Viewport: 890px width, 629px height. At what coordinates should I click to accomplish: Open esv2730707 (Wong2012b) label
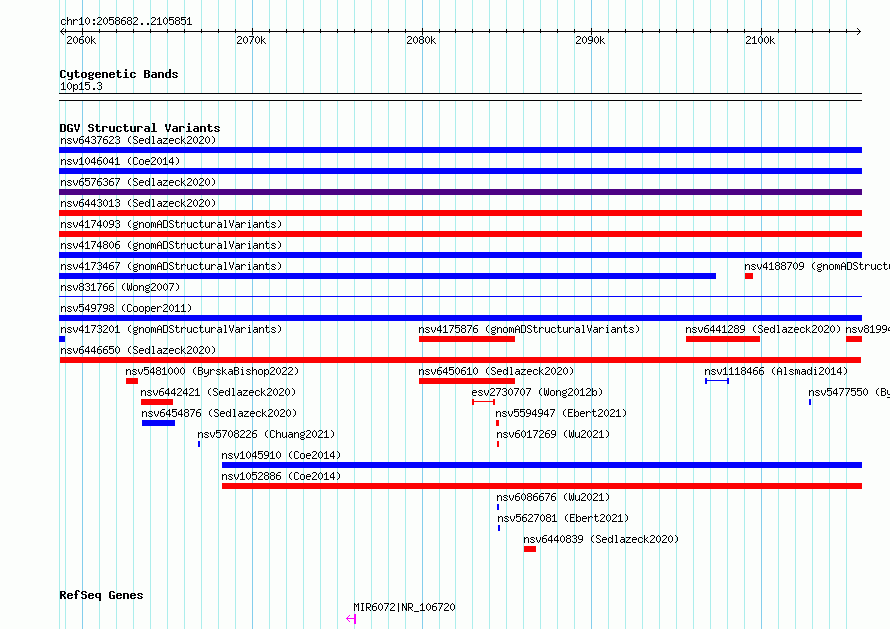[x=537, y=392]
